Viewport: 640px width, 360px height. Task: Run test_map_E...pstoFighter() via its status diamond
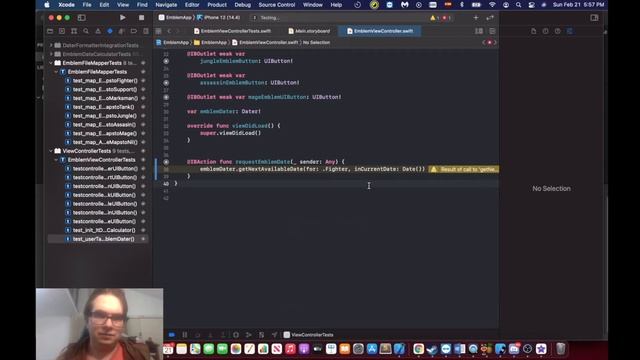pos(143,80)
